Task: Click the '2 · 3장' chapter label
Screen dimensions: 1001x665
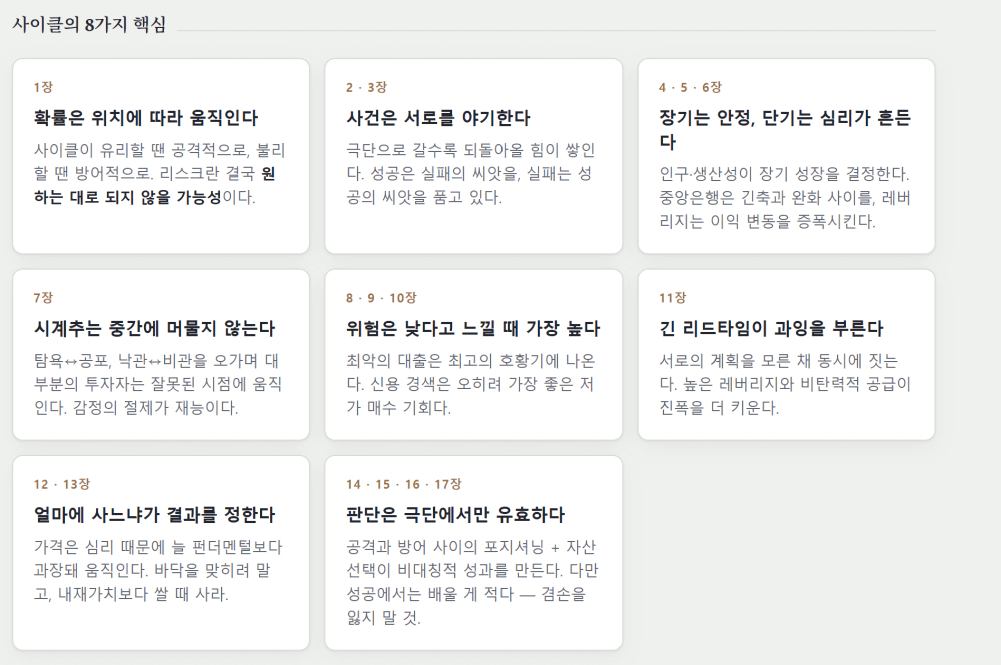Action: click(x=366, y=87)
